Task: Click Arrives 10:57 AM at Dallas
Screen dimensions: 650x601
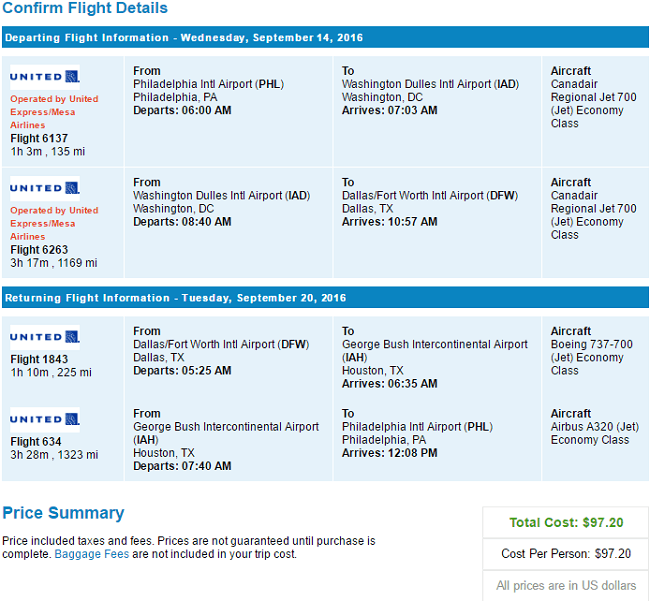Action: (389, 222)
